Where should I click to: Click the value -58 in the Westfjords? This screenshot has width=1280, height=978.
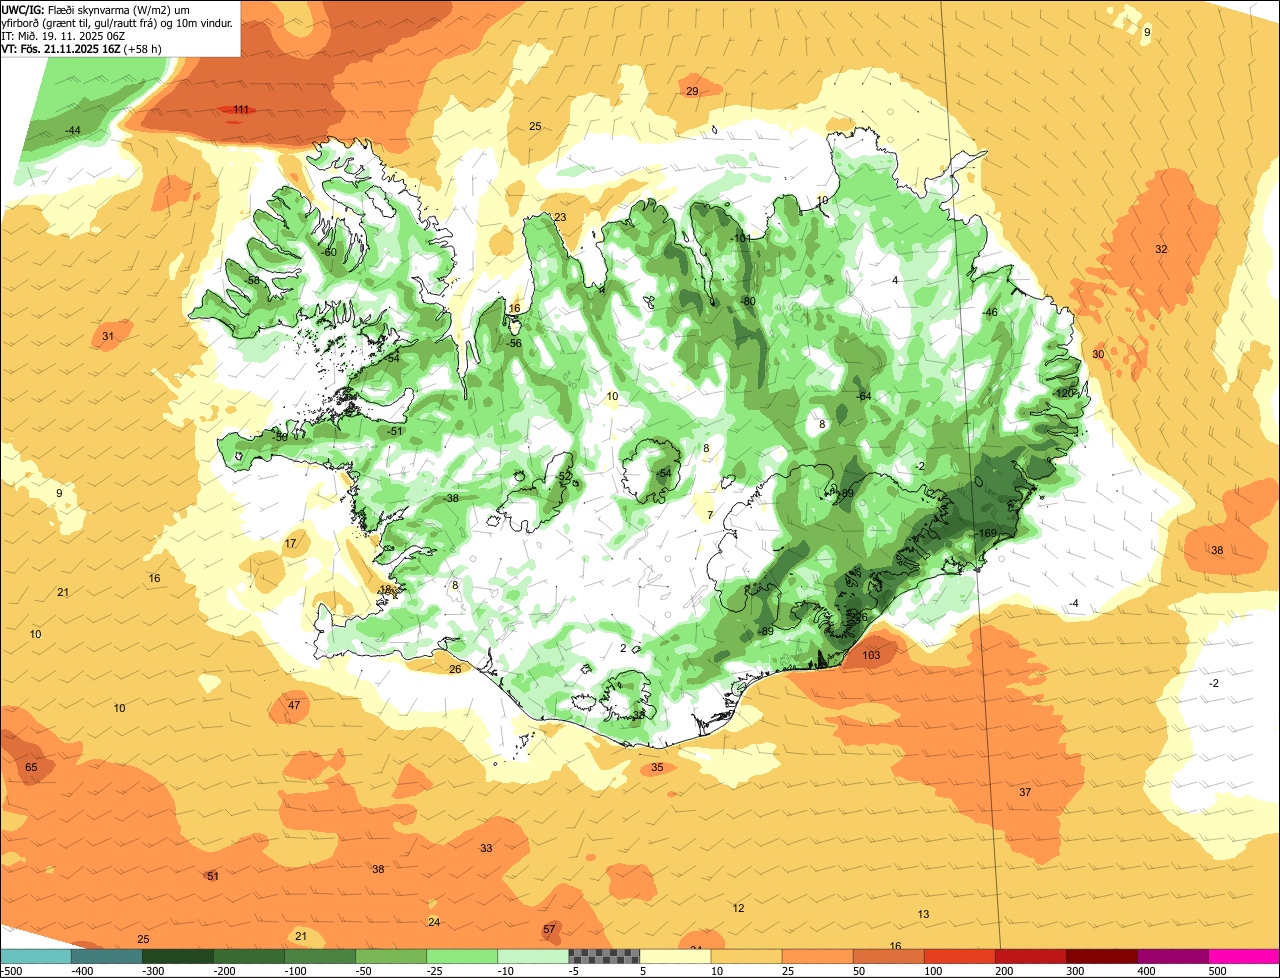pyautogui.click(x=252, y=281)
